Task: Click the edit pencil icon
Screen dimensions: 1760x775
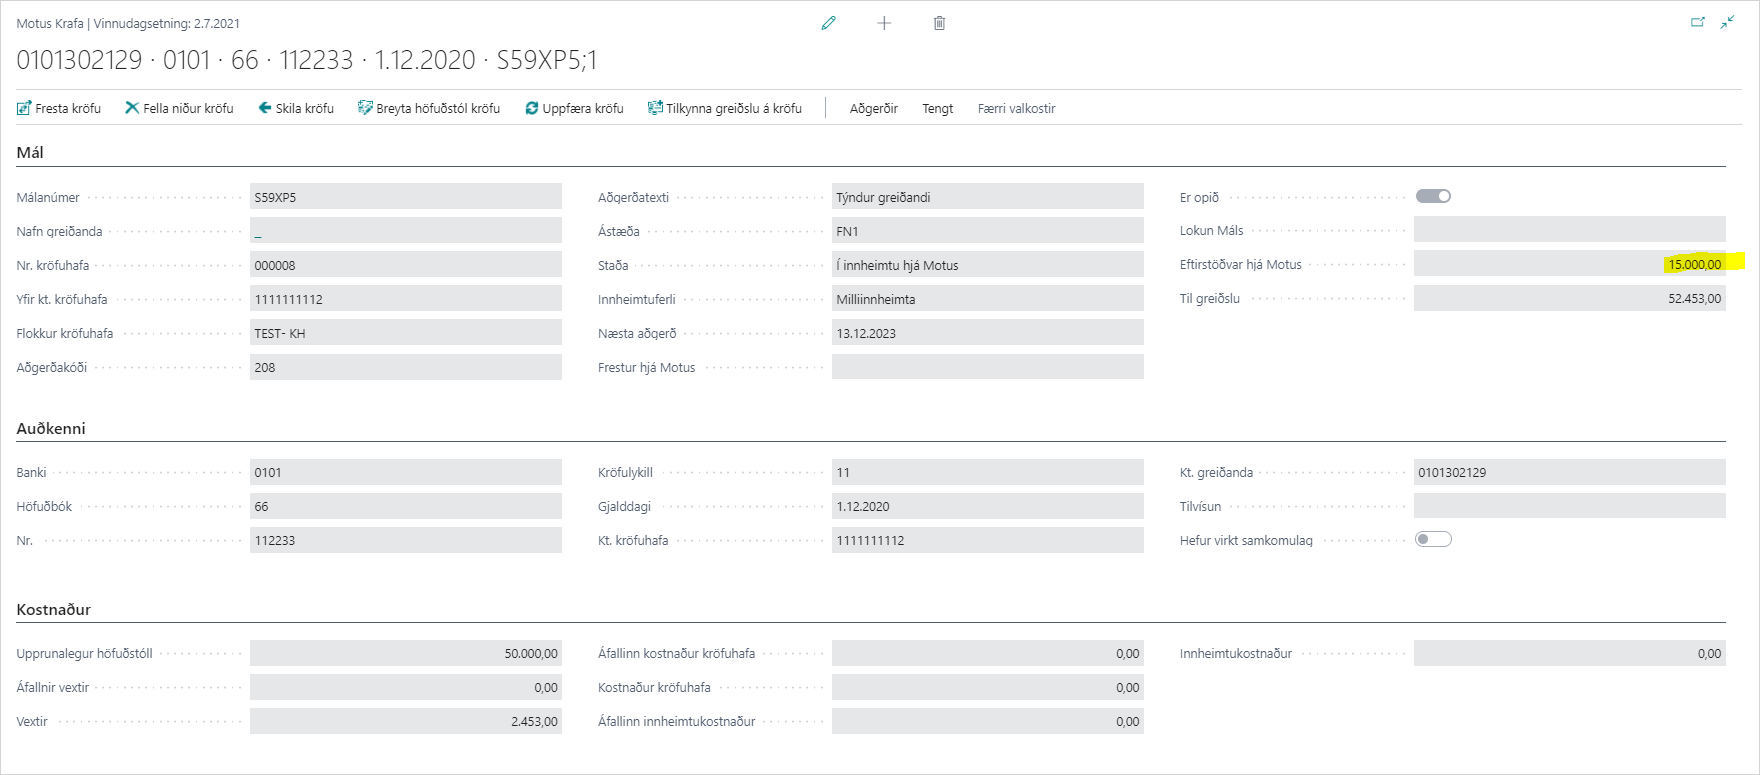Action: (828, 23)
